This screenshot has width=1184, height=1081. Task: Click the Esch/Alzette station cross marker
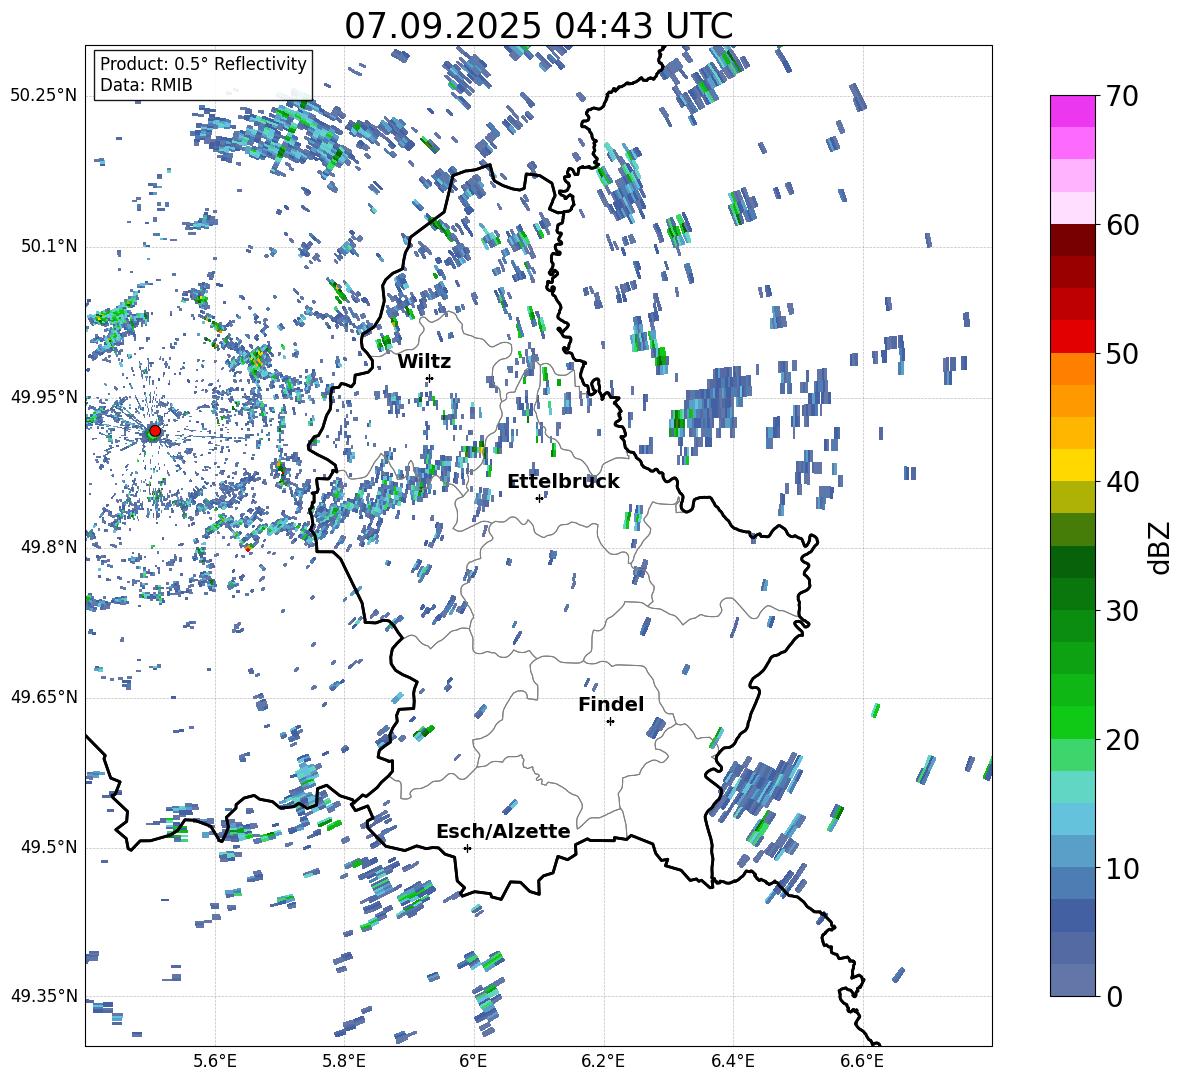click(x=467, y=848)
